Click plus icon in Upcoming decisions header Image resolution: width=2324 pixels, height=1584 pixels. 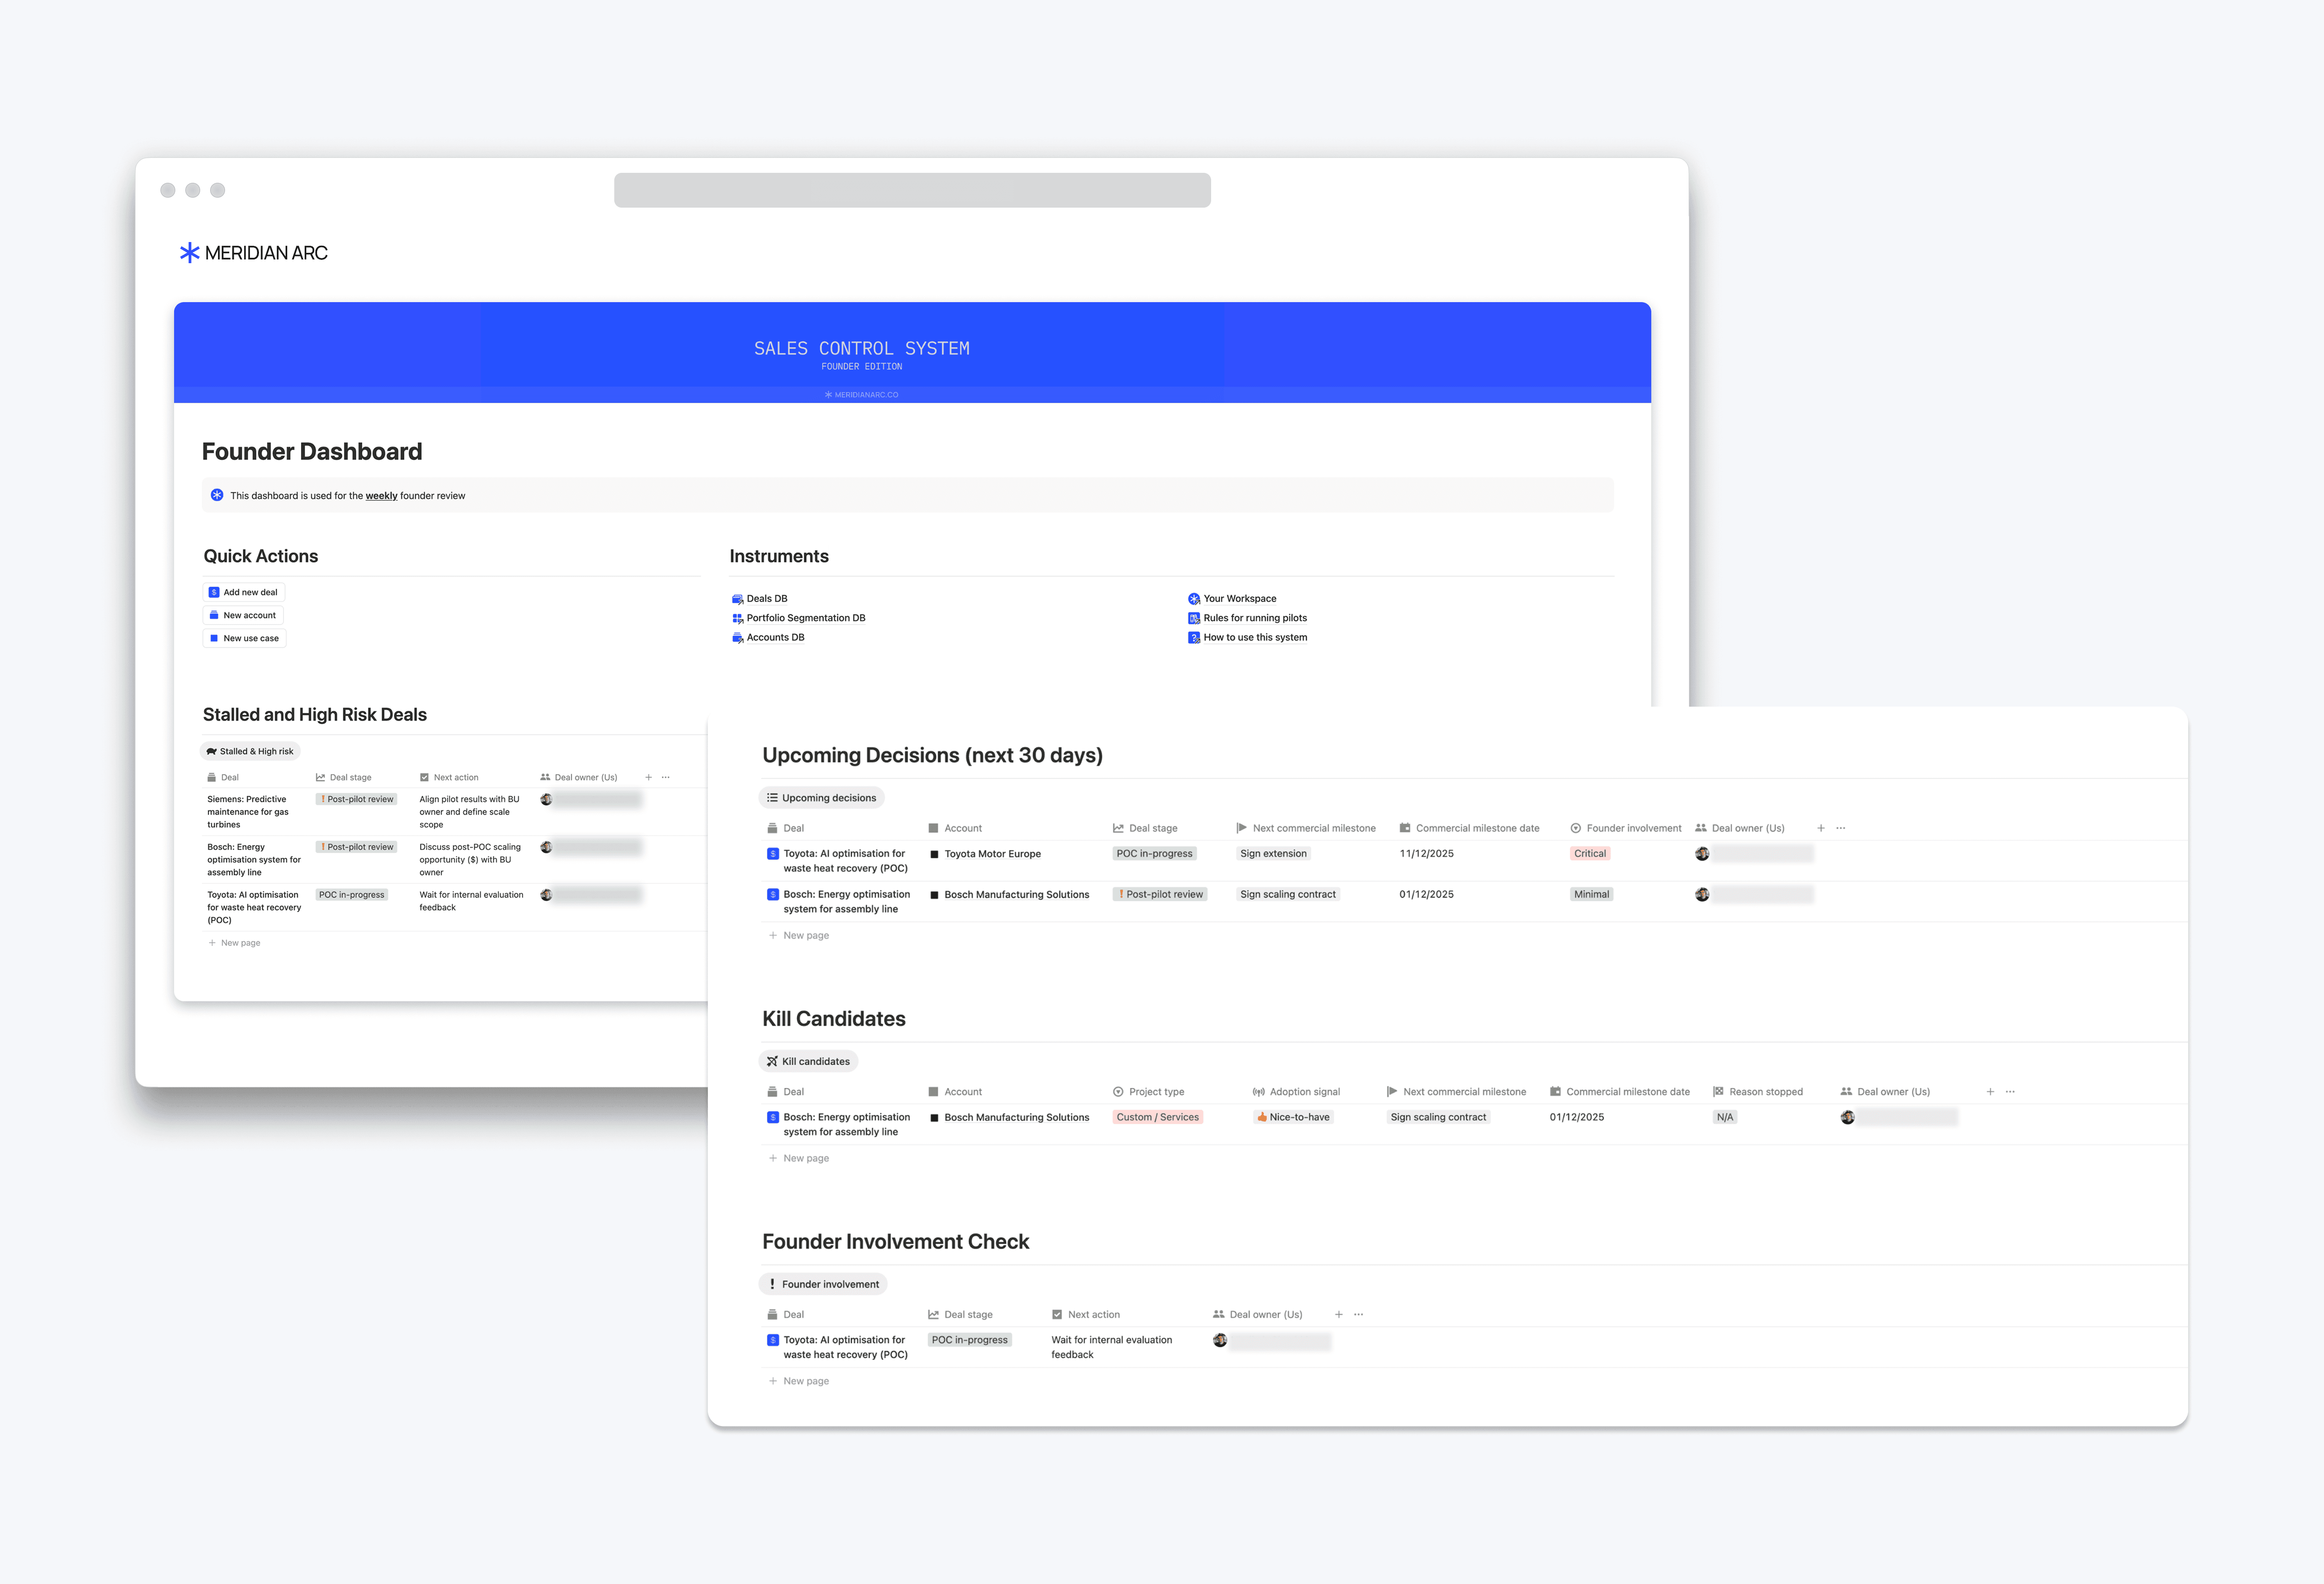coord(1820,828)
